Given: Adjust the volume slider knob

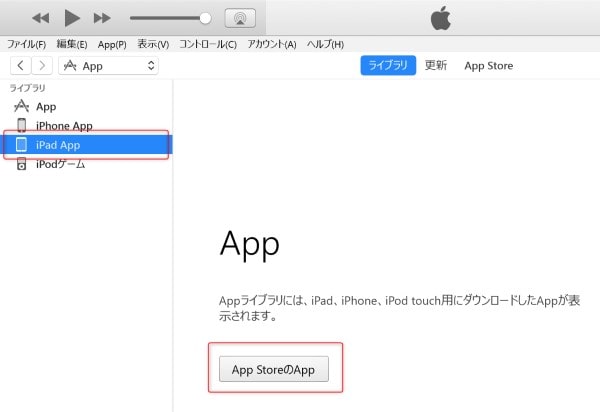Looking at the screenshot, I should click(205, 18).
